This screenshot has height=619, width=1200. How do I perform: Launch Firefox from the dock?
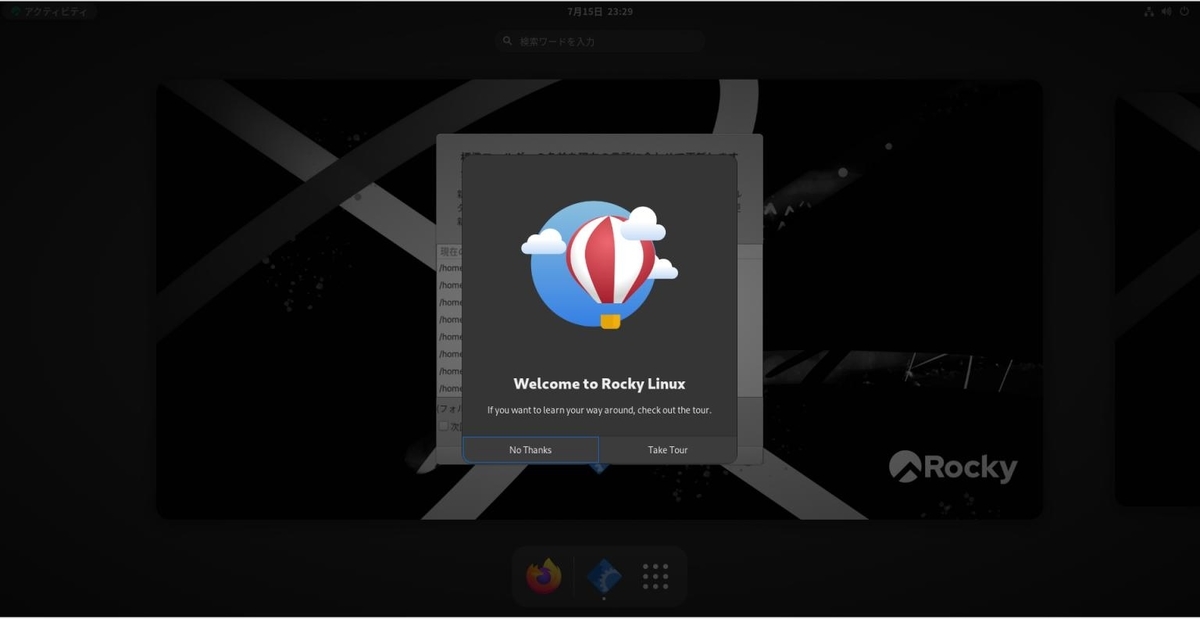[543, 576]
